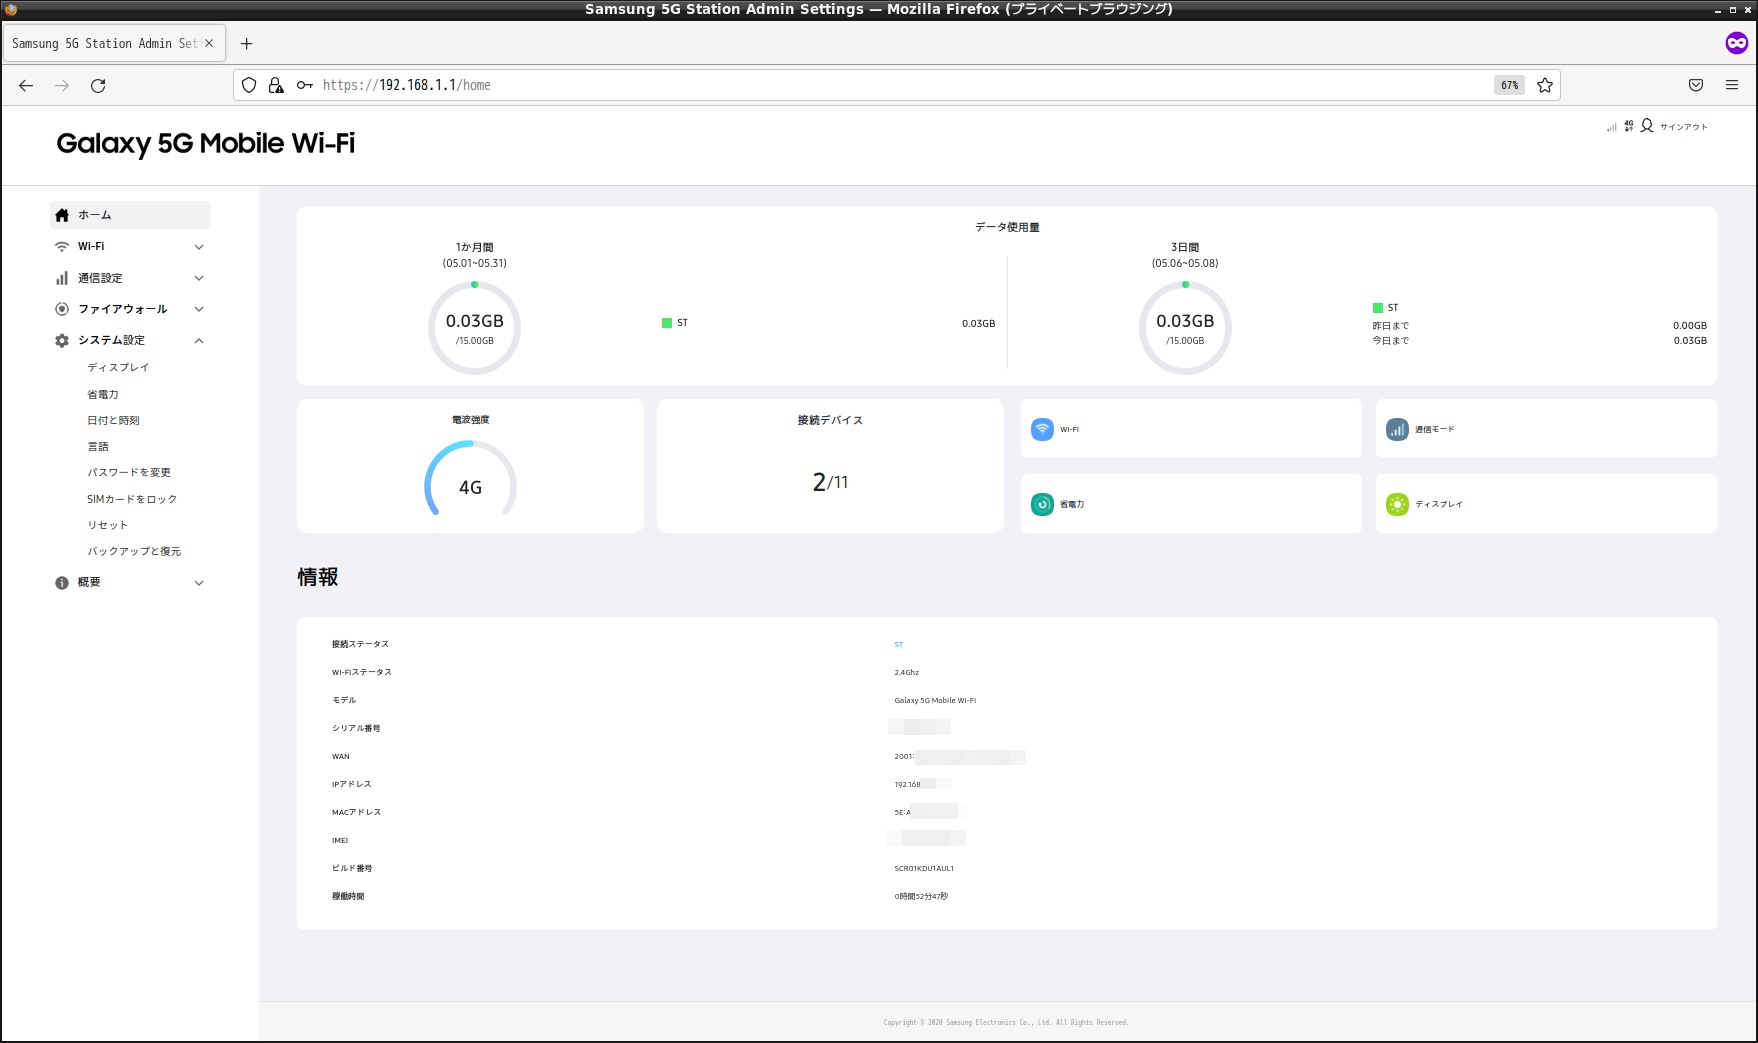Click the info icon beside 概要
1758x1043 pixels.
tap(62, 583)
